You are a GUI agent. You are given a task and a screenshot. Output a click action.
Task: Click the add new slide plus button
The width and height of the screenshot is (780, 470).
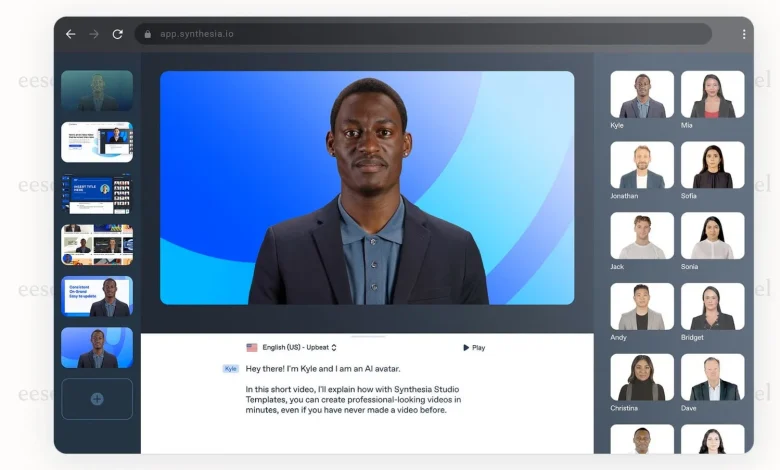pos(97,399)
